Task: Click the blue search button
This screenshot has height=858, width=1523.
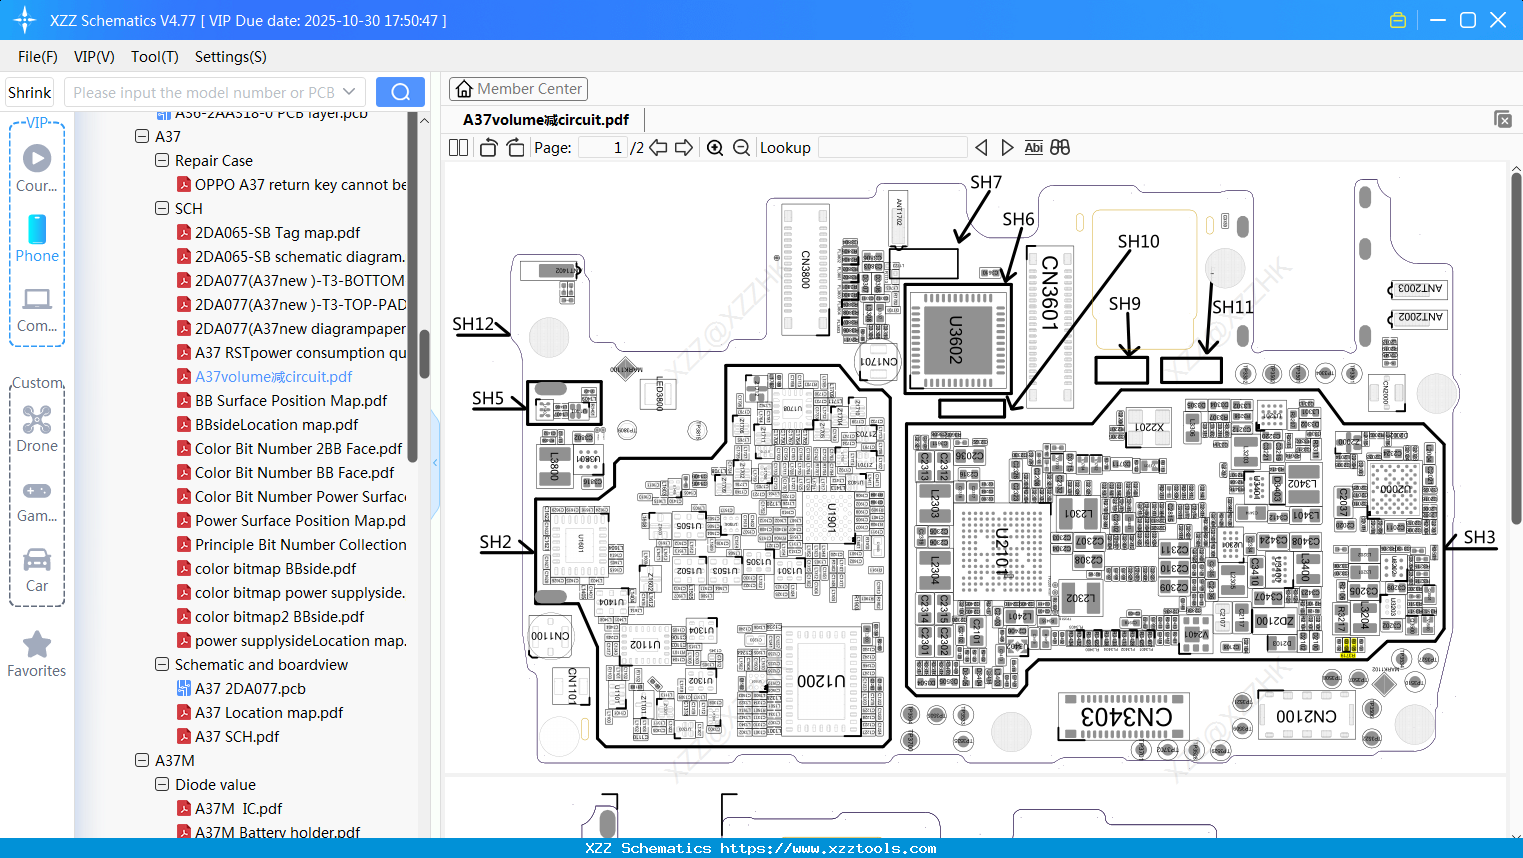Action: pyautogui.click(x=400, y=92)
